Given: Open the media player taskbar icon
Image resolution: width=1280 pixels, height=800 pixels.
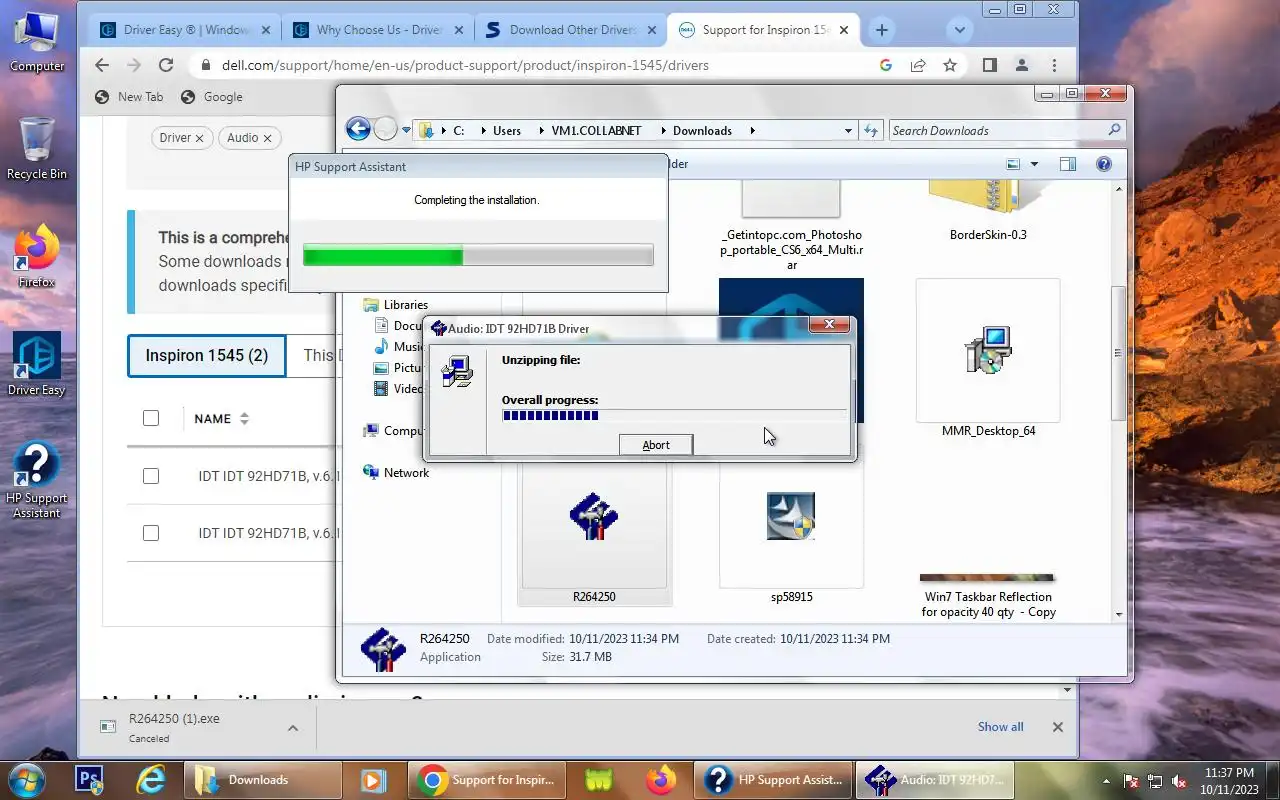Looking at the screenshot, I should pyautogui.click(x=373, y=780).
